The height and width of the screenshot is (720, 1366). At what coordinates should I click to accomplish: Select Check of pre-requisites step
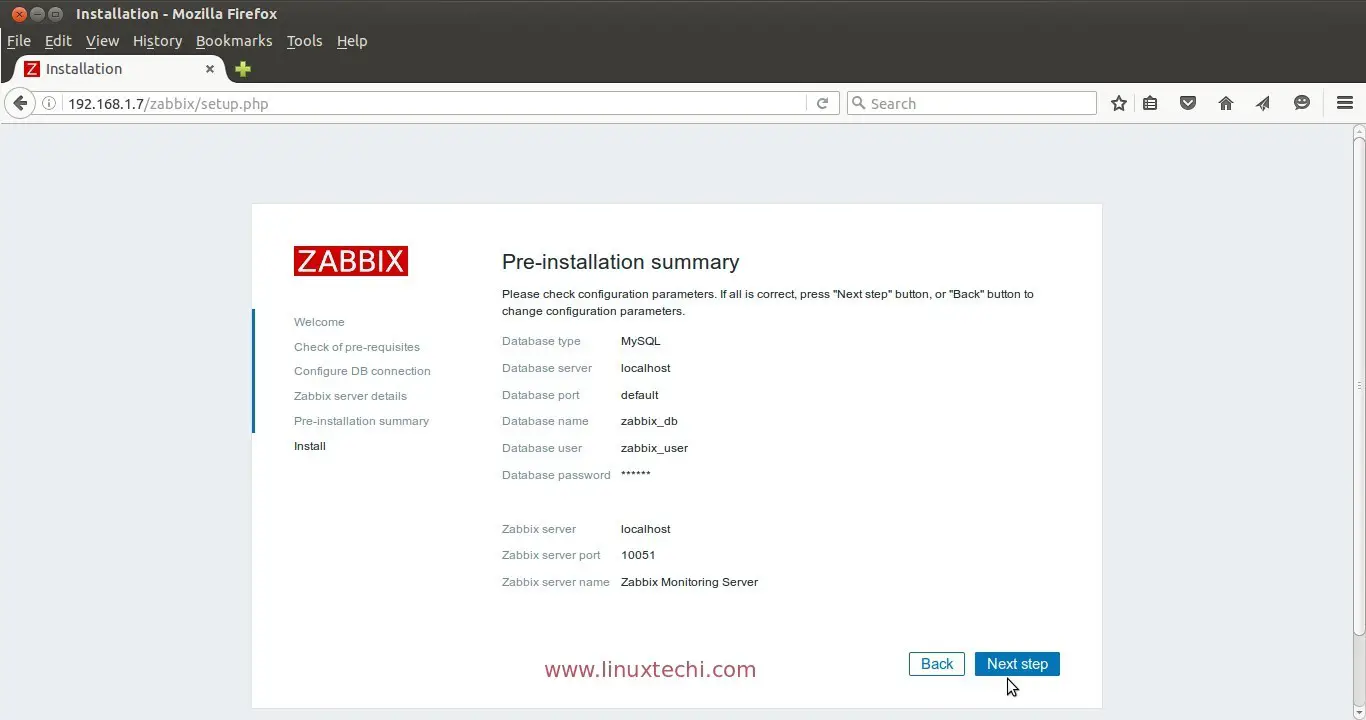[x=357, y=347]
